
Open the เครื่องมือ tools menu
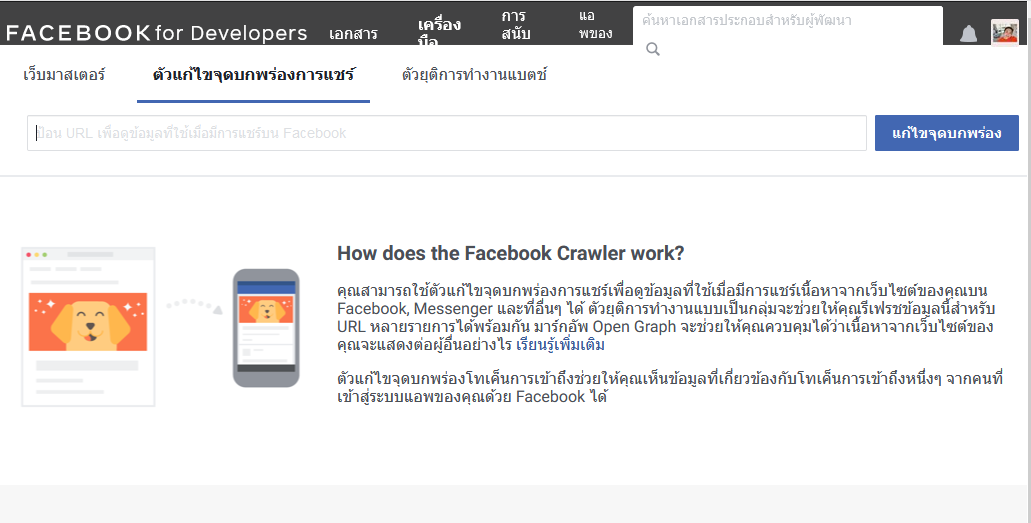point(439,32)
